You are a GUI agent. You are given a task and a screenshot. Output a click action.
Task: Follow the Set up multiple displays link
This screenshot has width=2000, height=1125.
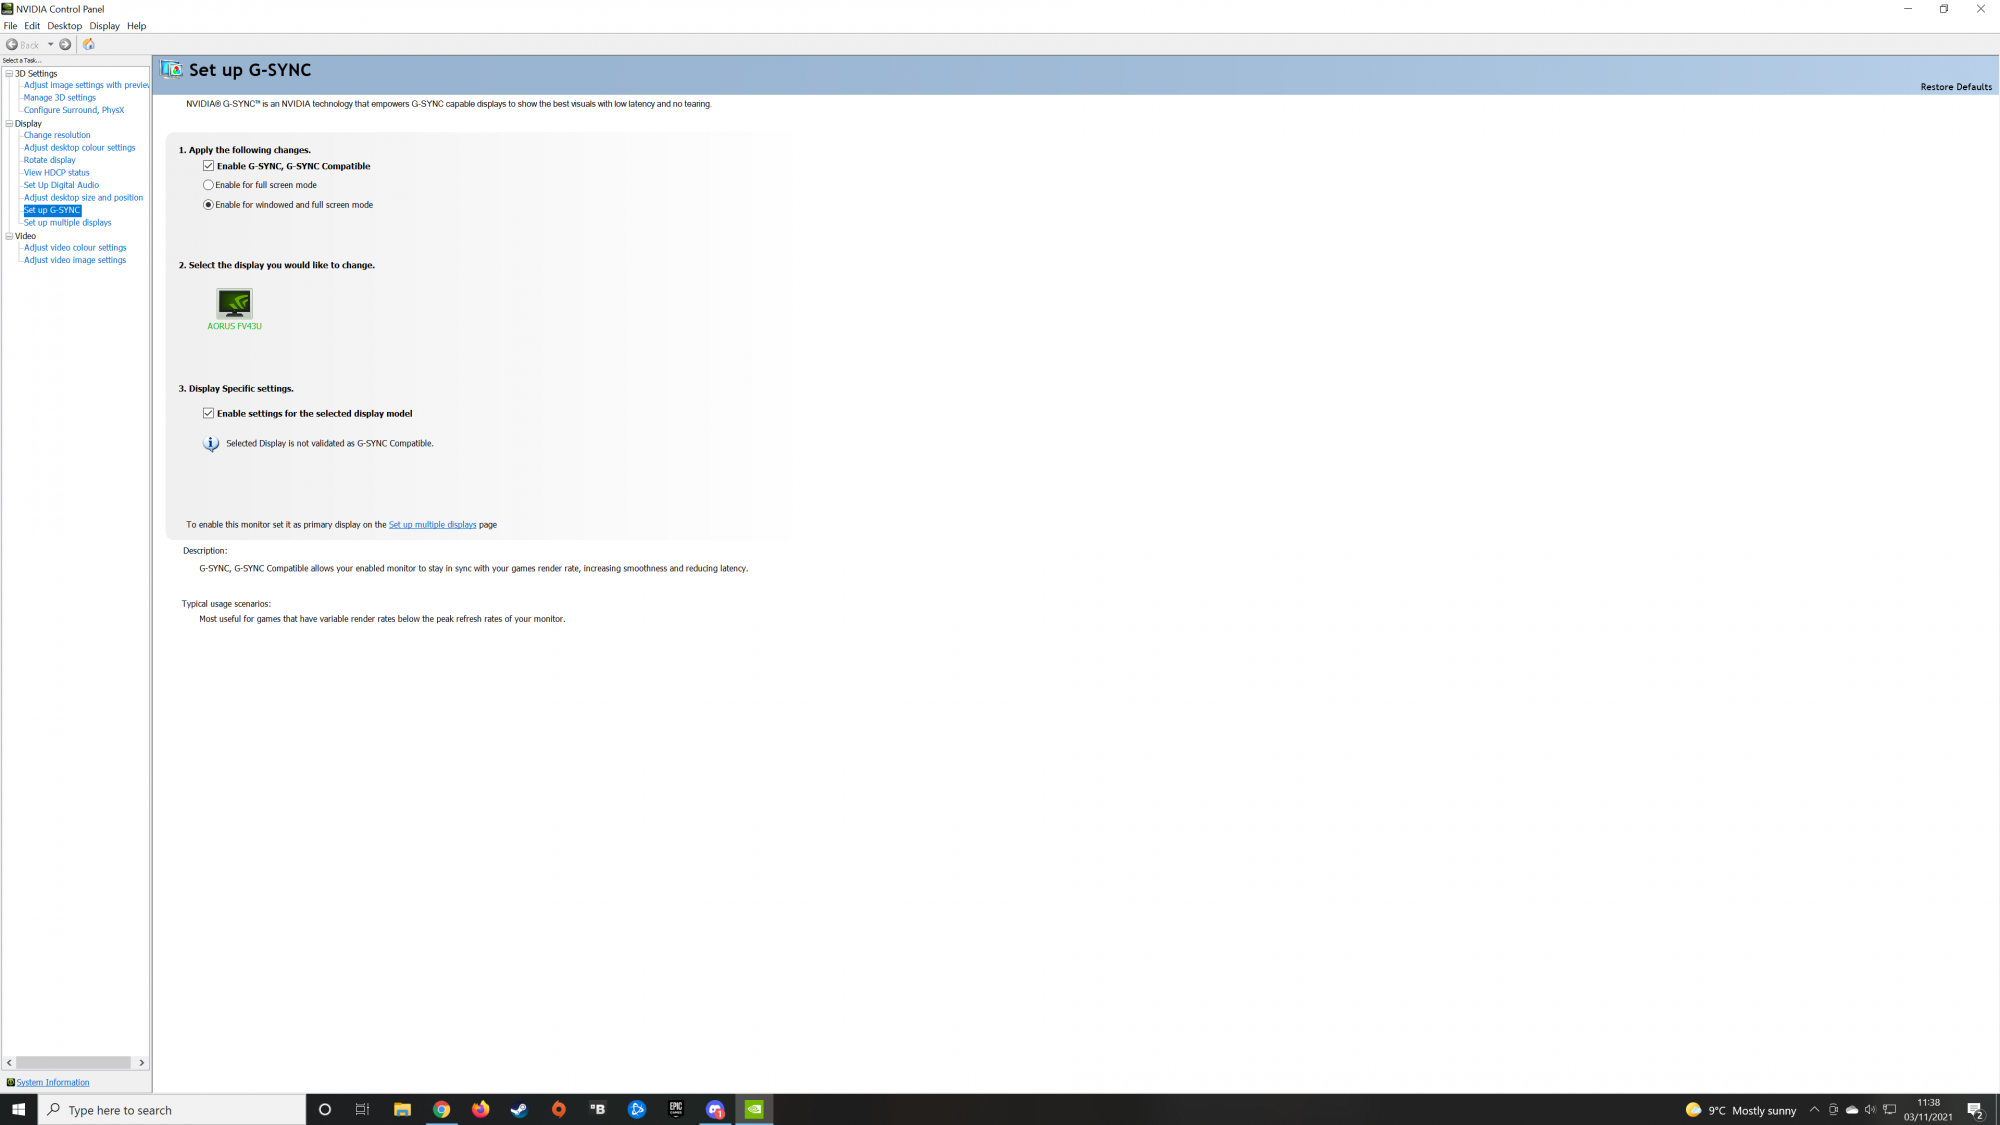[432, 524]
